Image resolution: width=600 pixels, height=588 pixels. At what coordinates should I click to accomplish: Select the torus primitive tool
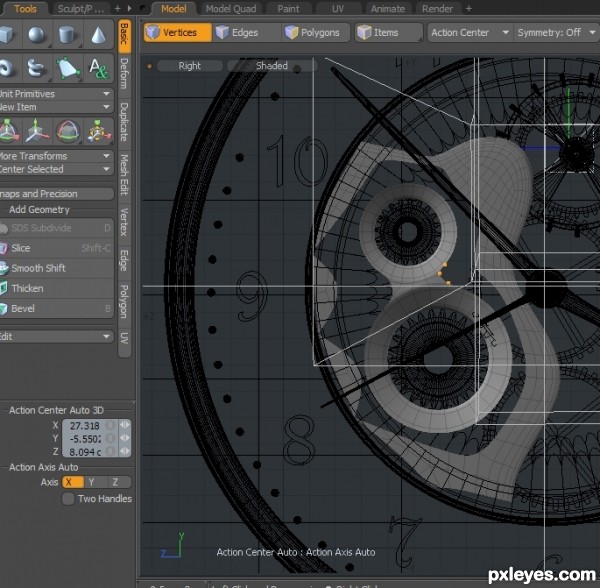click(8, 68)
